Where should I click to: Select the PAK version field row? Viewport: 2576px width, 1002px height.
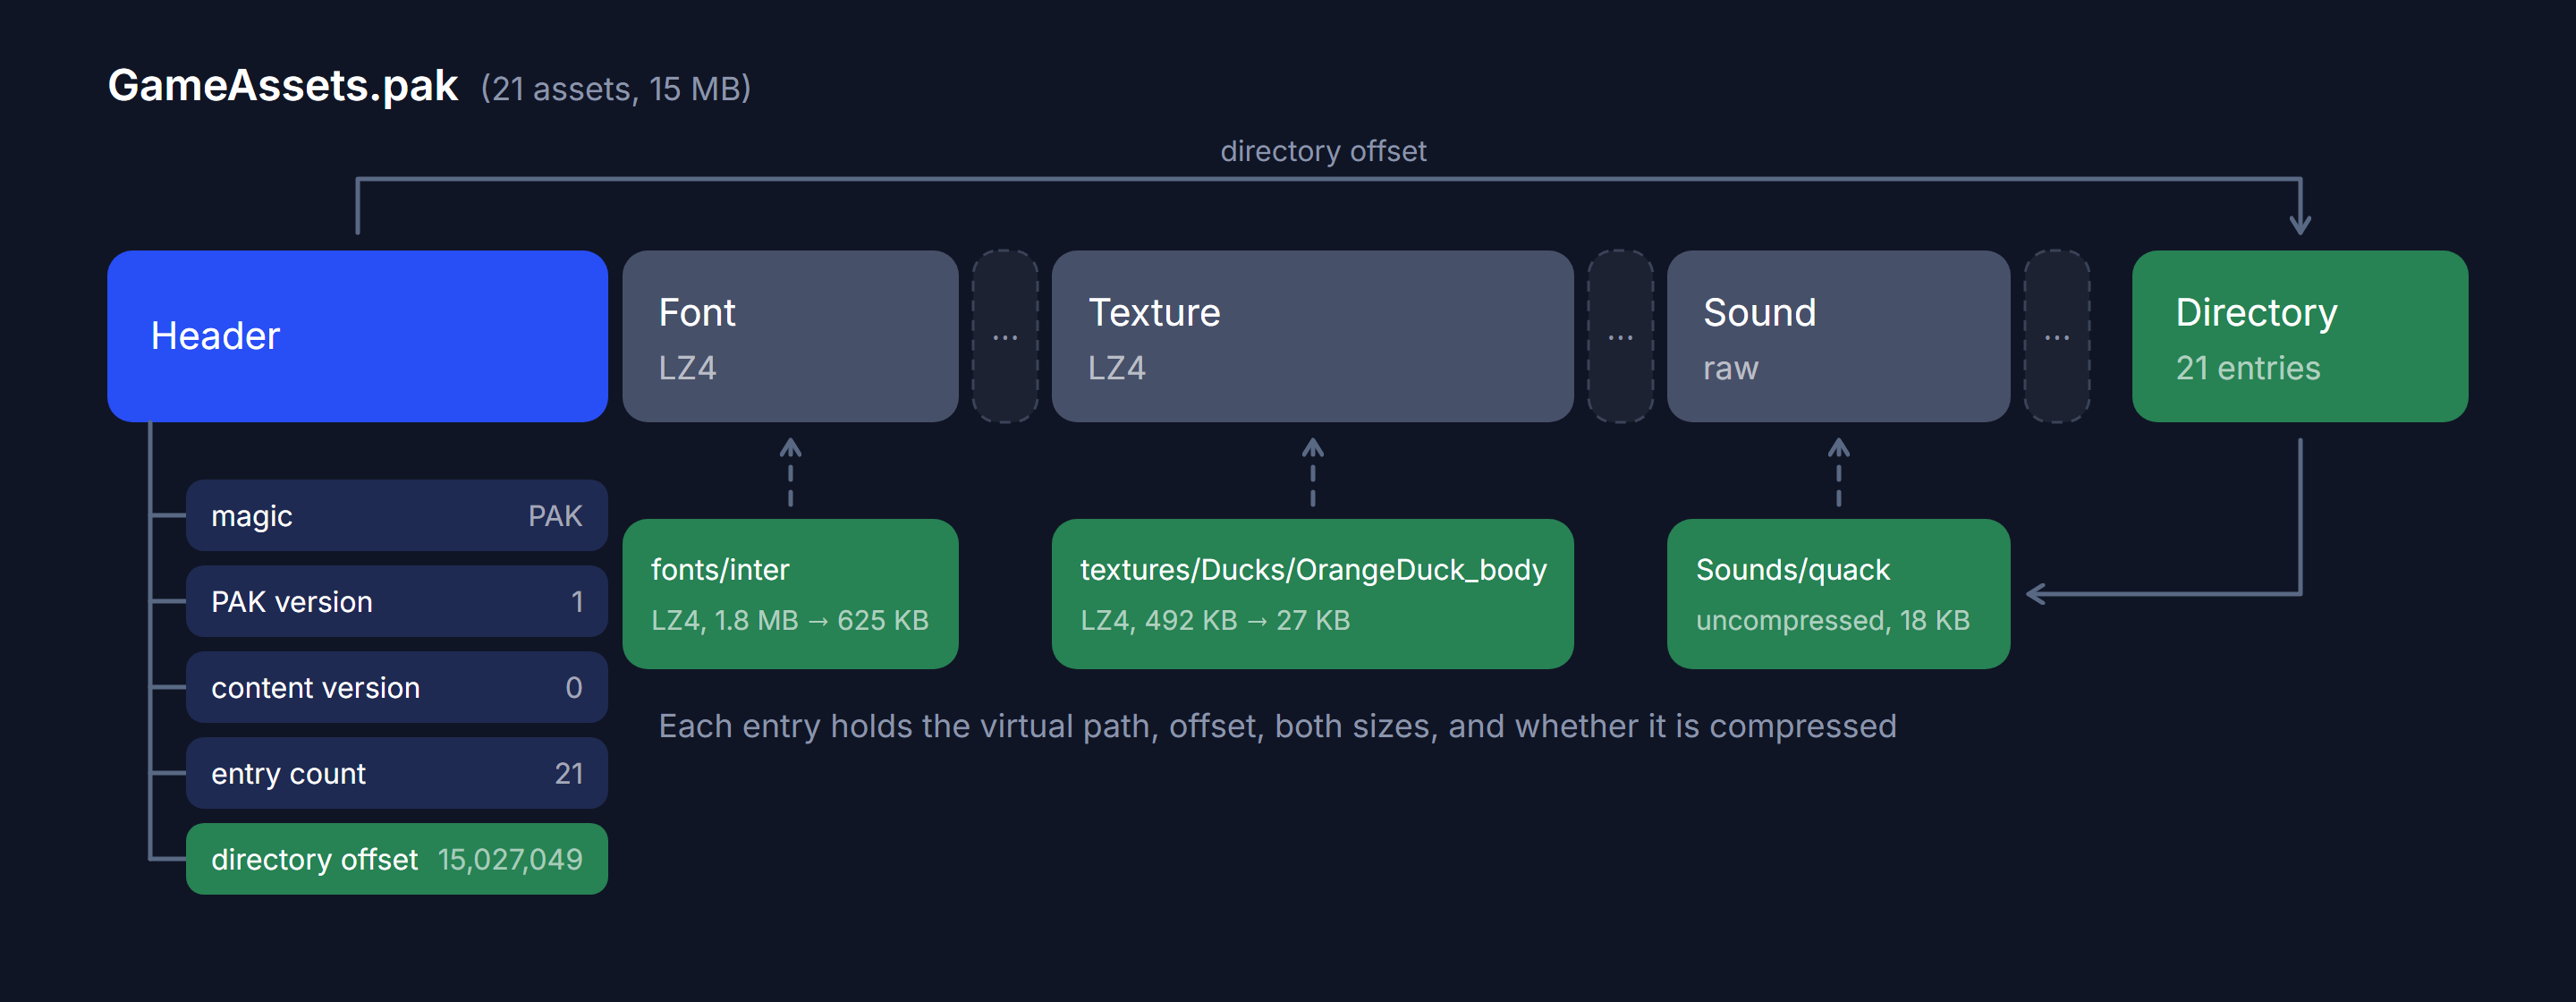(397, 602)
